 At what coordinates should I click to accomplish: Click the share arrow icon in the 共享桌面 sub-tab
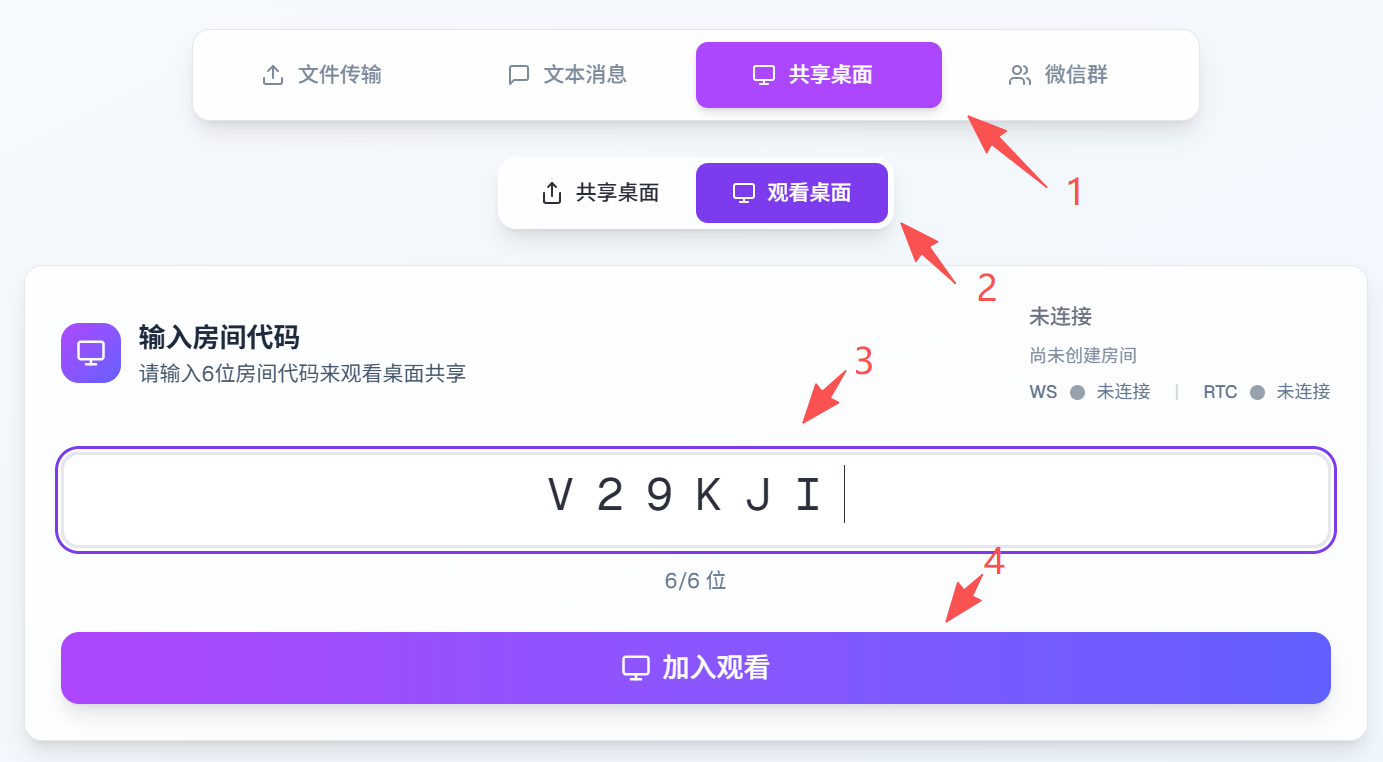click(551, 193)
